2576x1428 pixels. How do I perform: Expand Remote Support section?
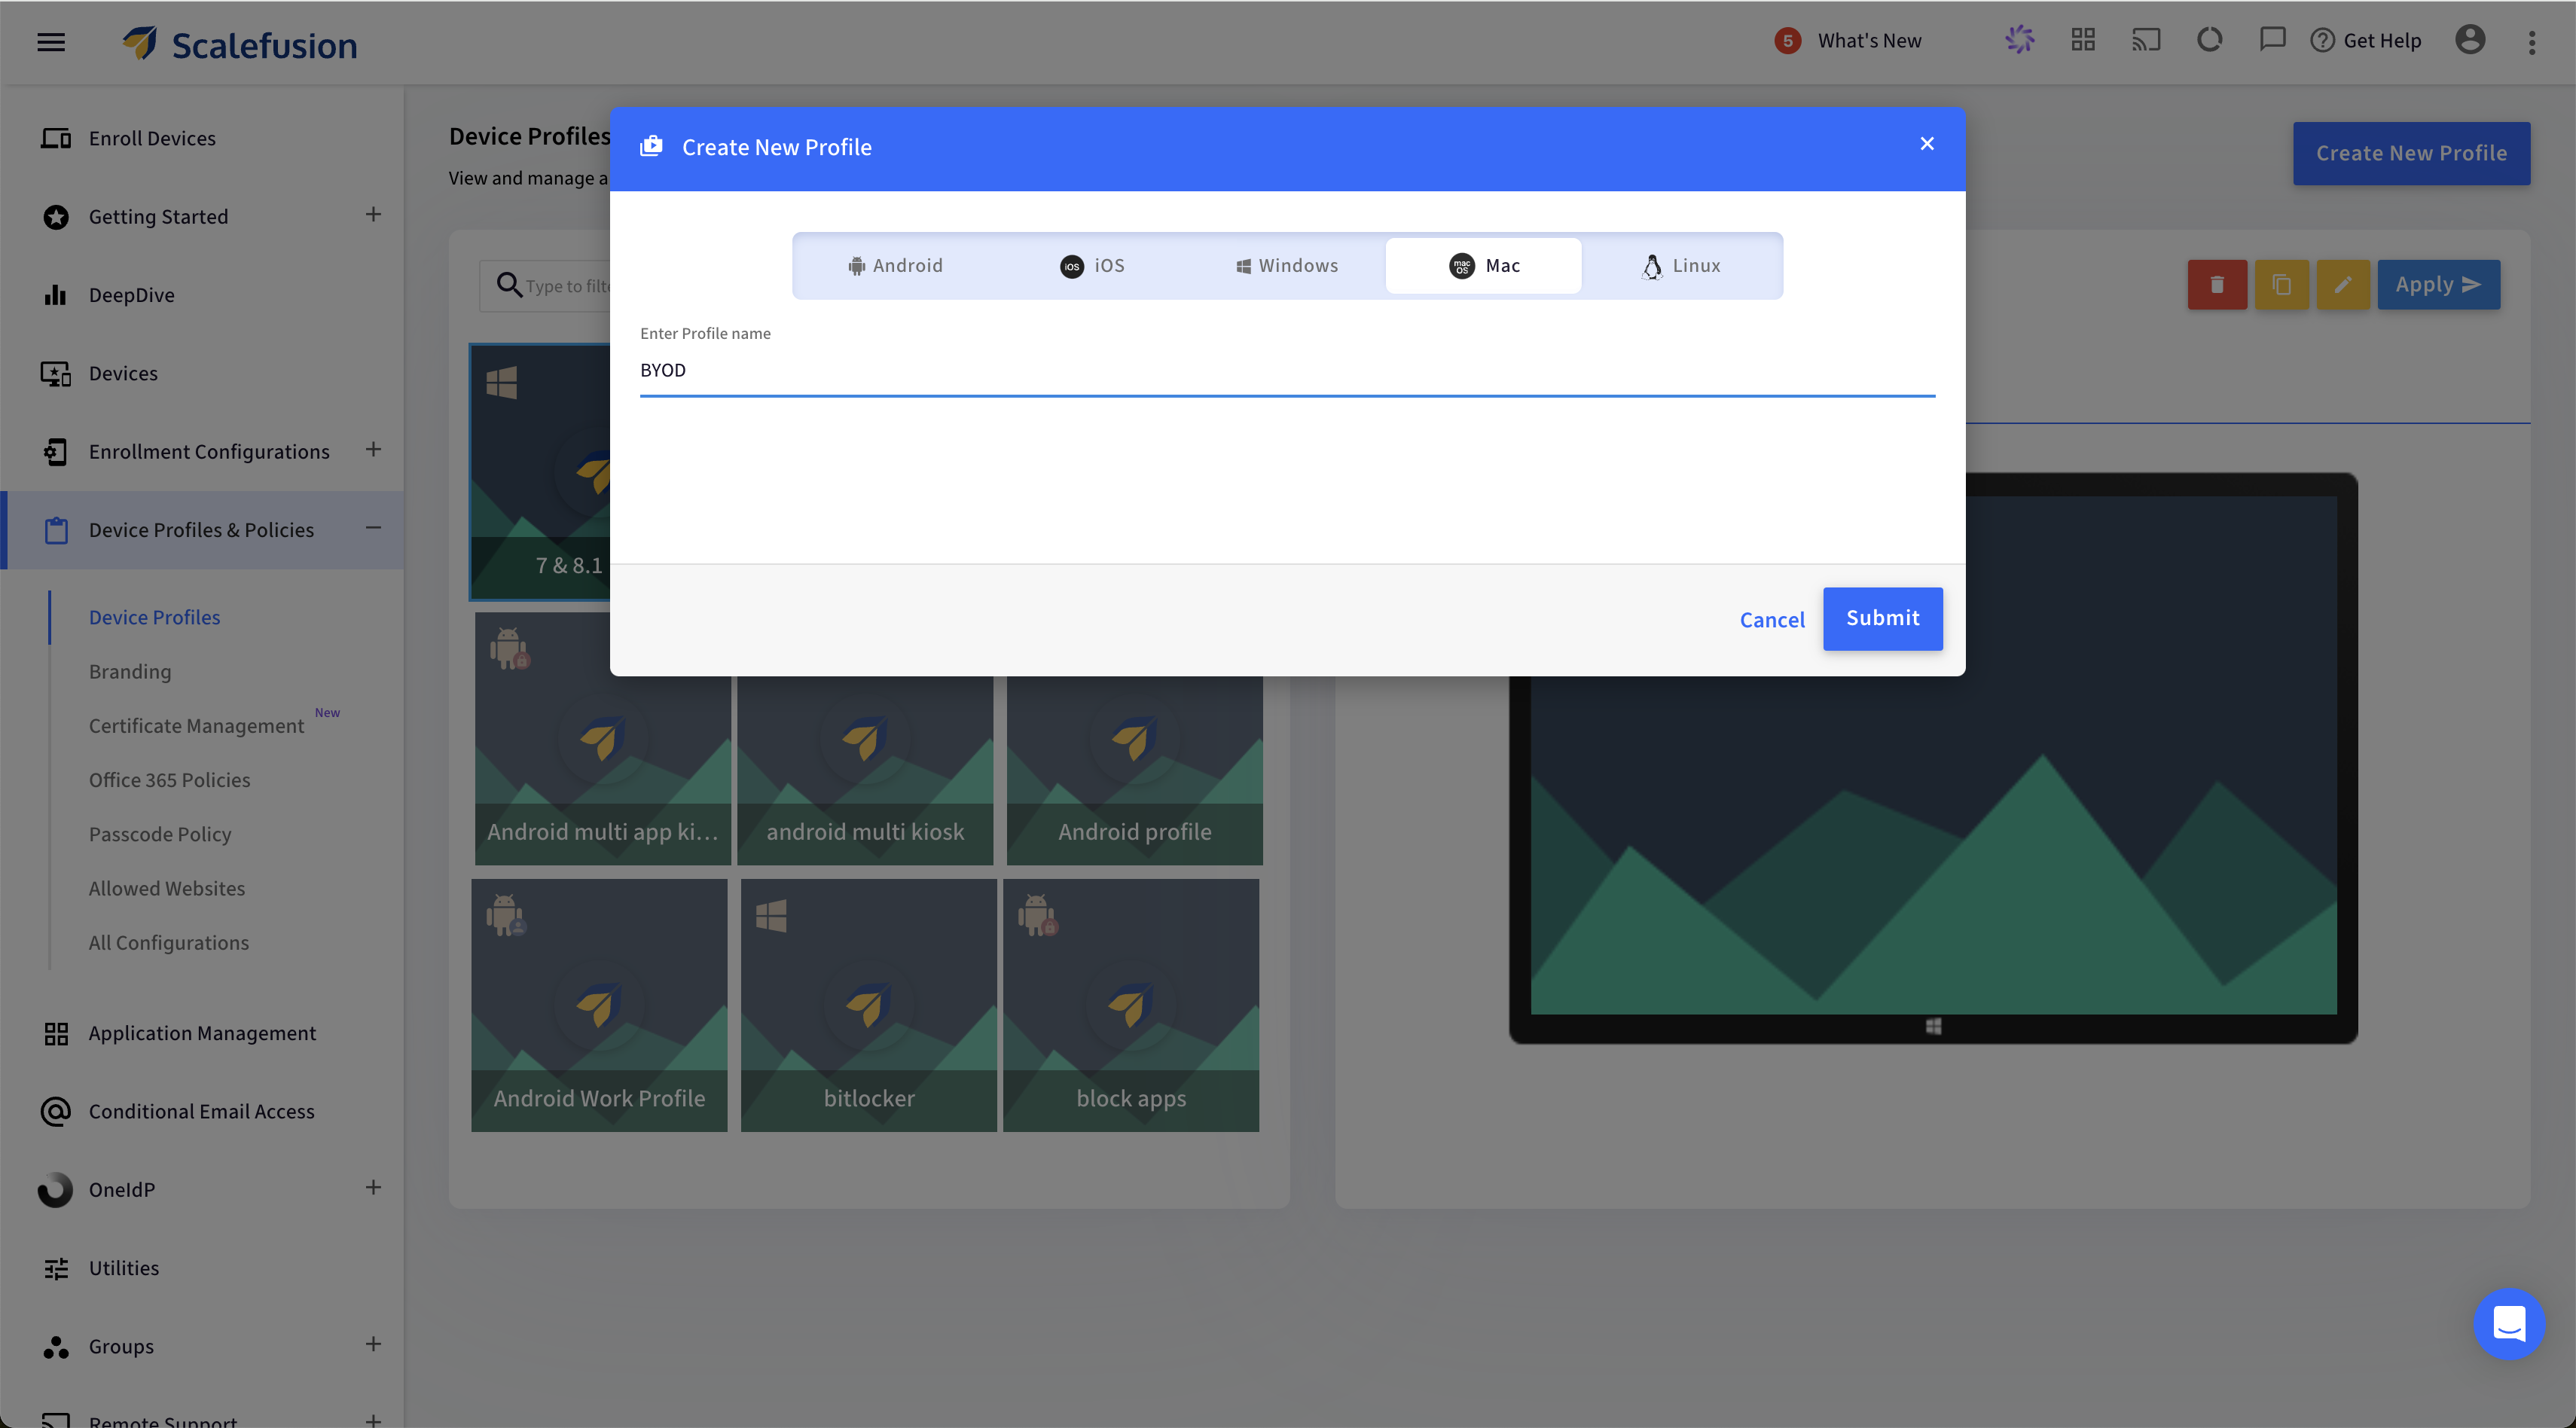373,1420
